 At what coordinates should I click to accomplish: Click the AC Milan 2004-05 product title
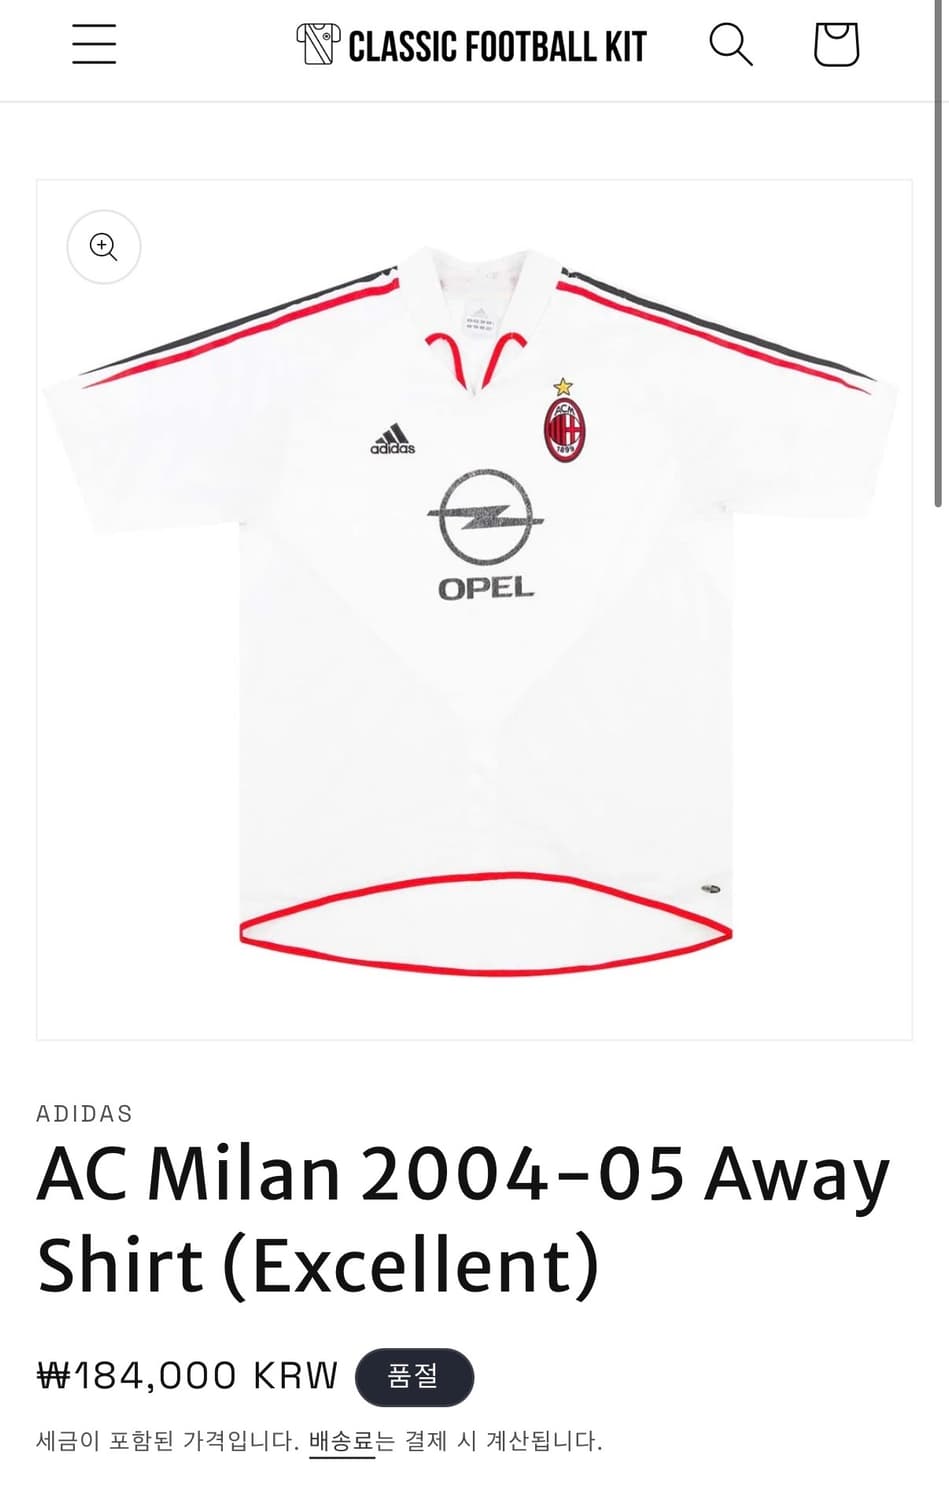[463, 1219]
